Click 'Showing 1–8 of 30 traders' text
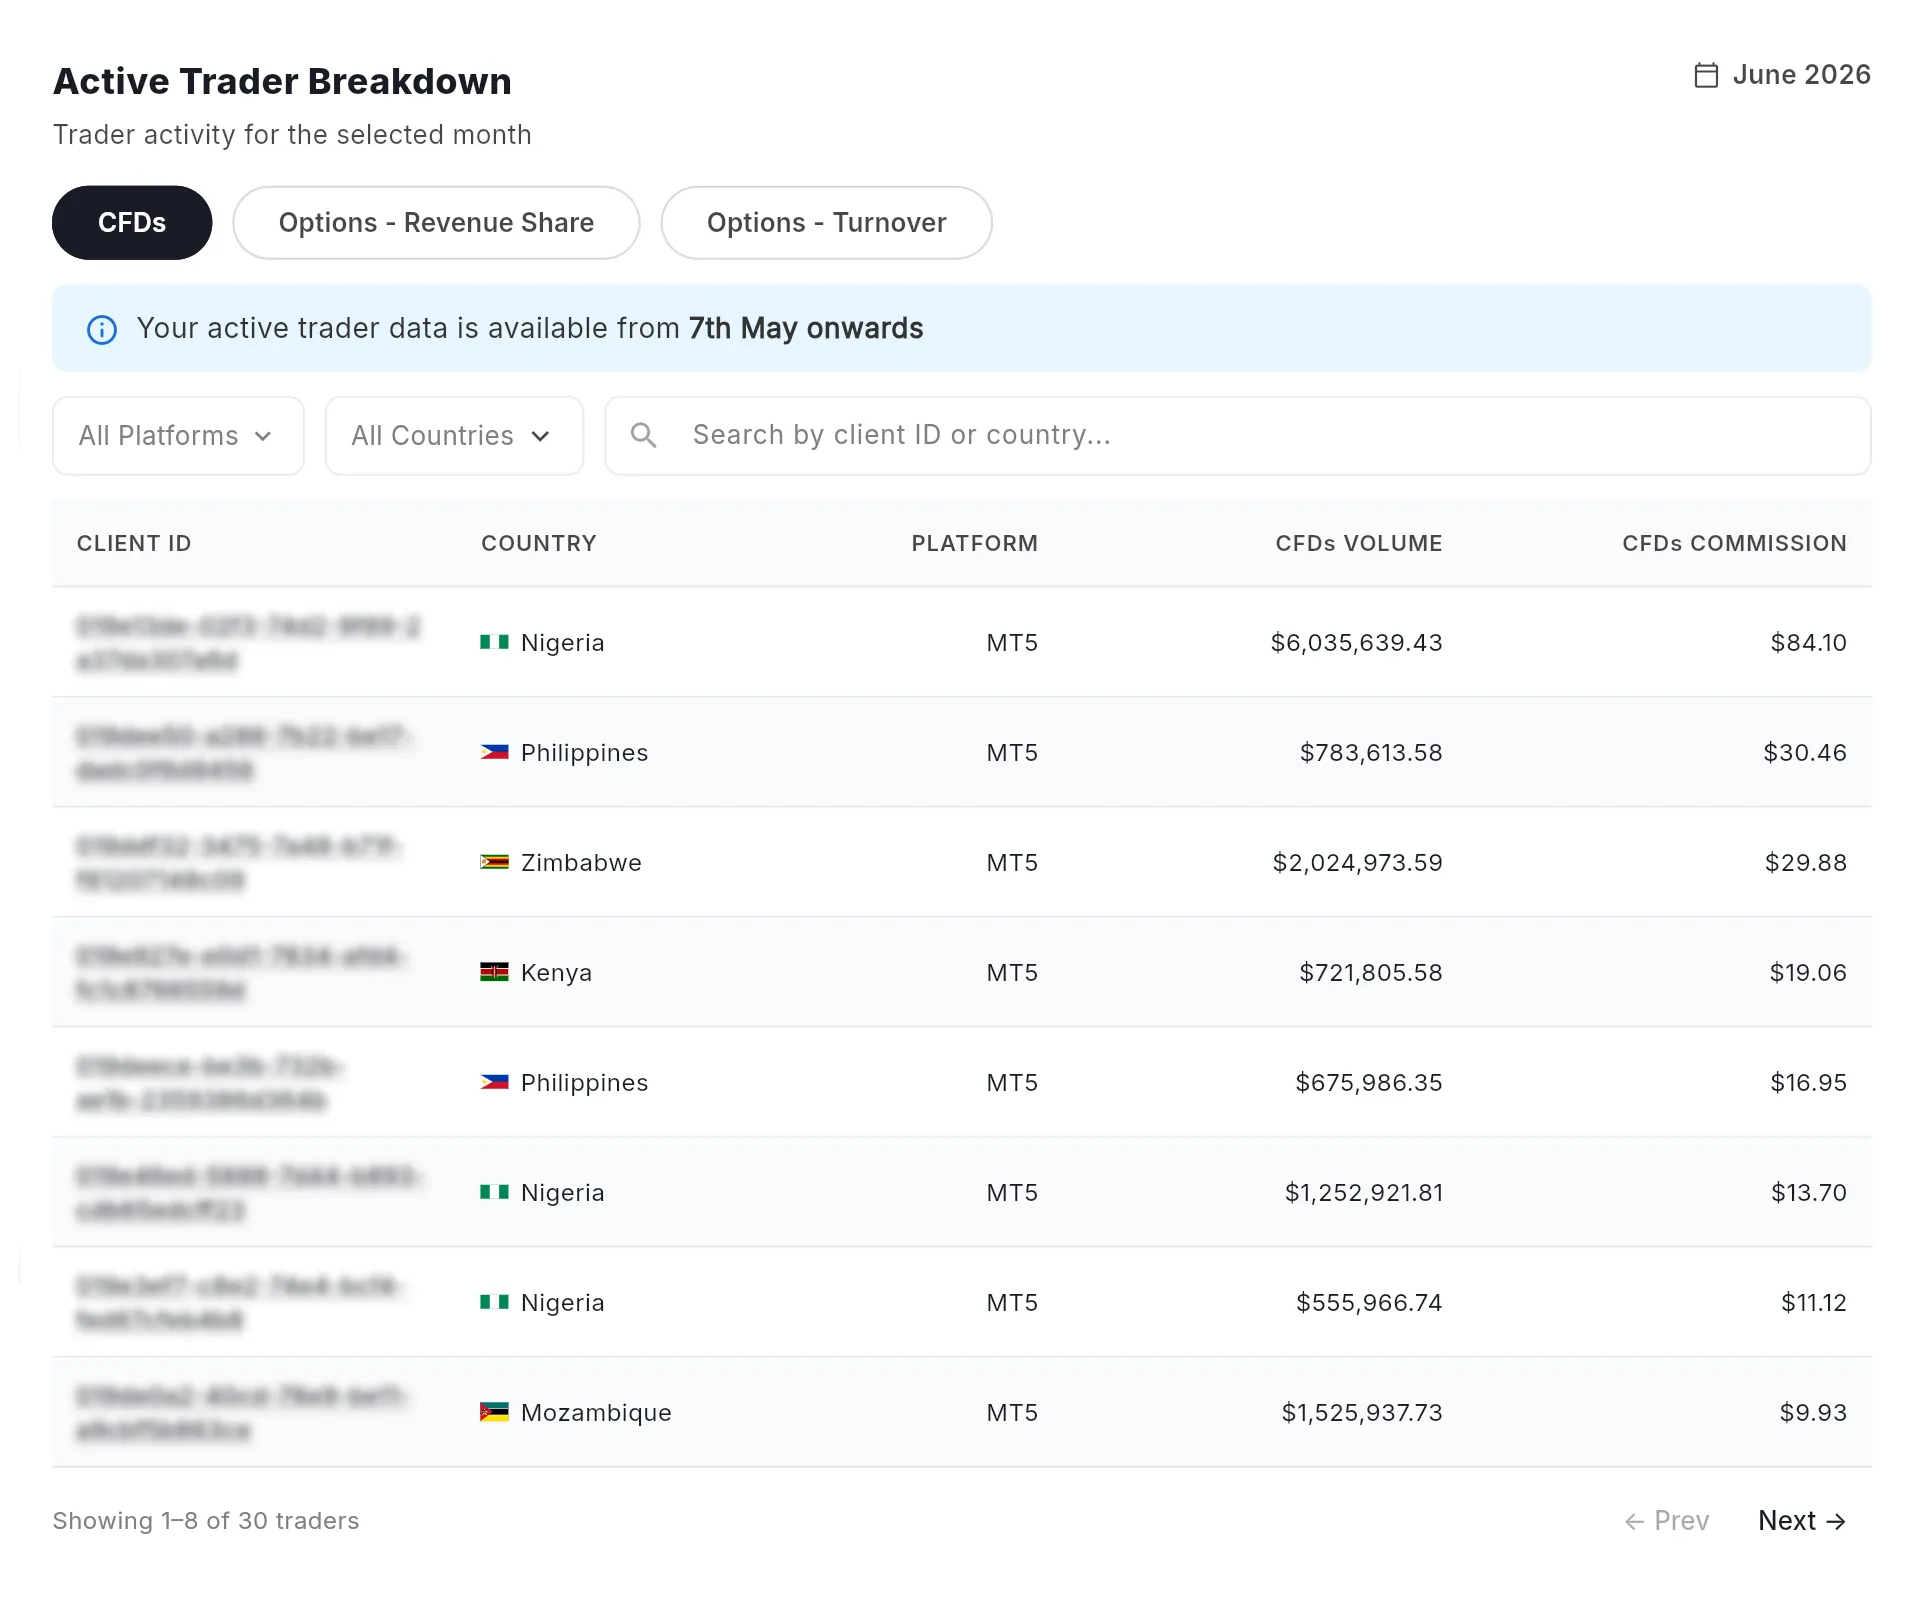Viewport: 1930px width, 1610px height. 206,1521
